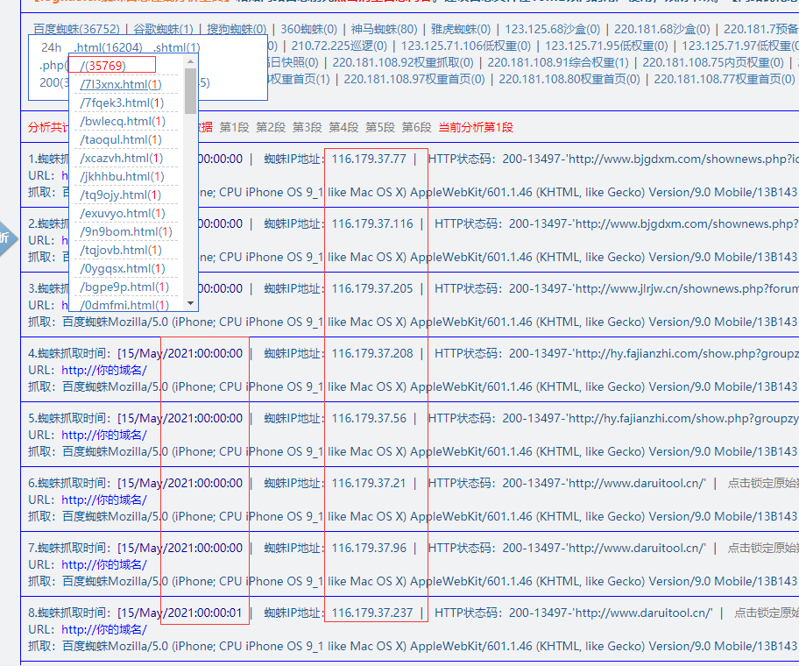Select the 220.181.108.75内页权重(0) filter
The height and width of the screenshot is (666, 799).
713,63
